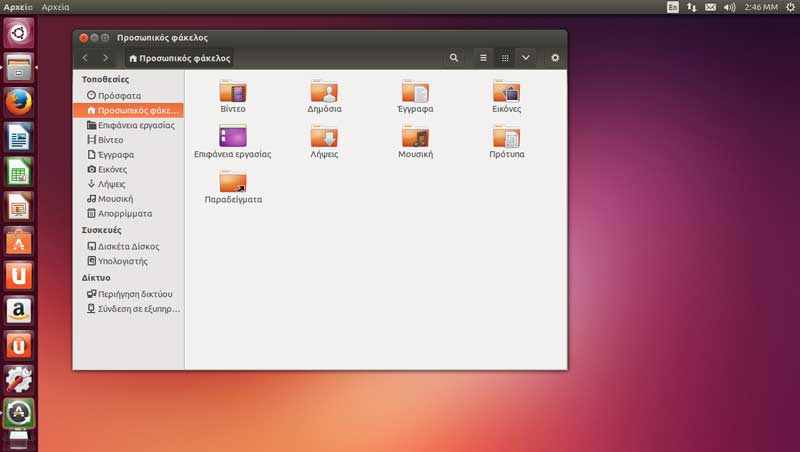Open the mail envelope indicator
Screen dimensions: 800x452
tap(710, 7)
